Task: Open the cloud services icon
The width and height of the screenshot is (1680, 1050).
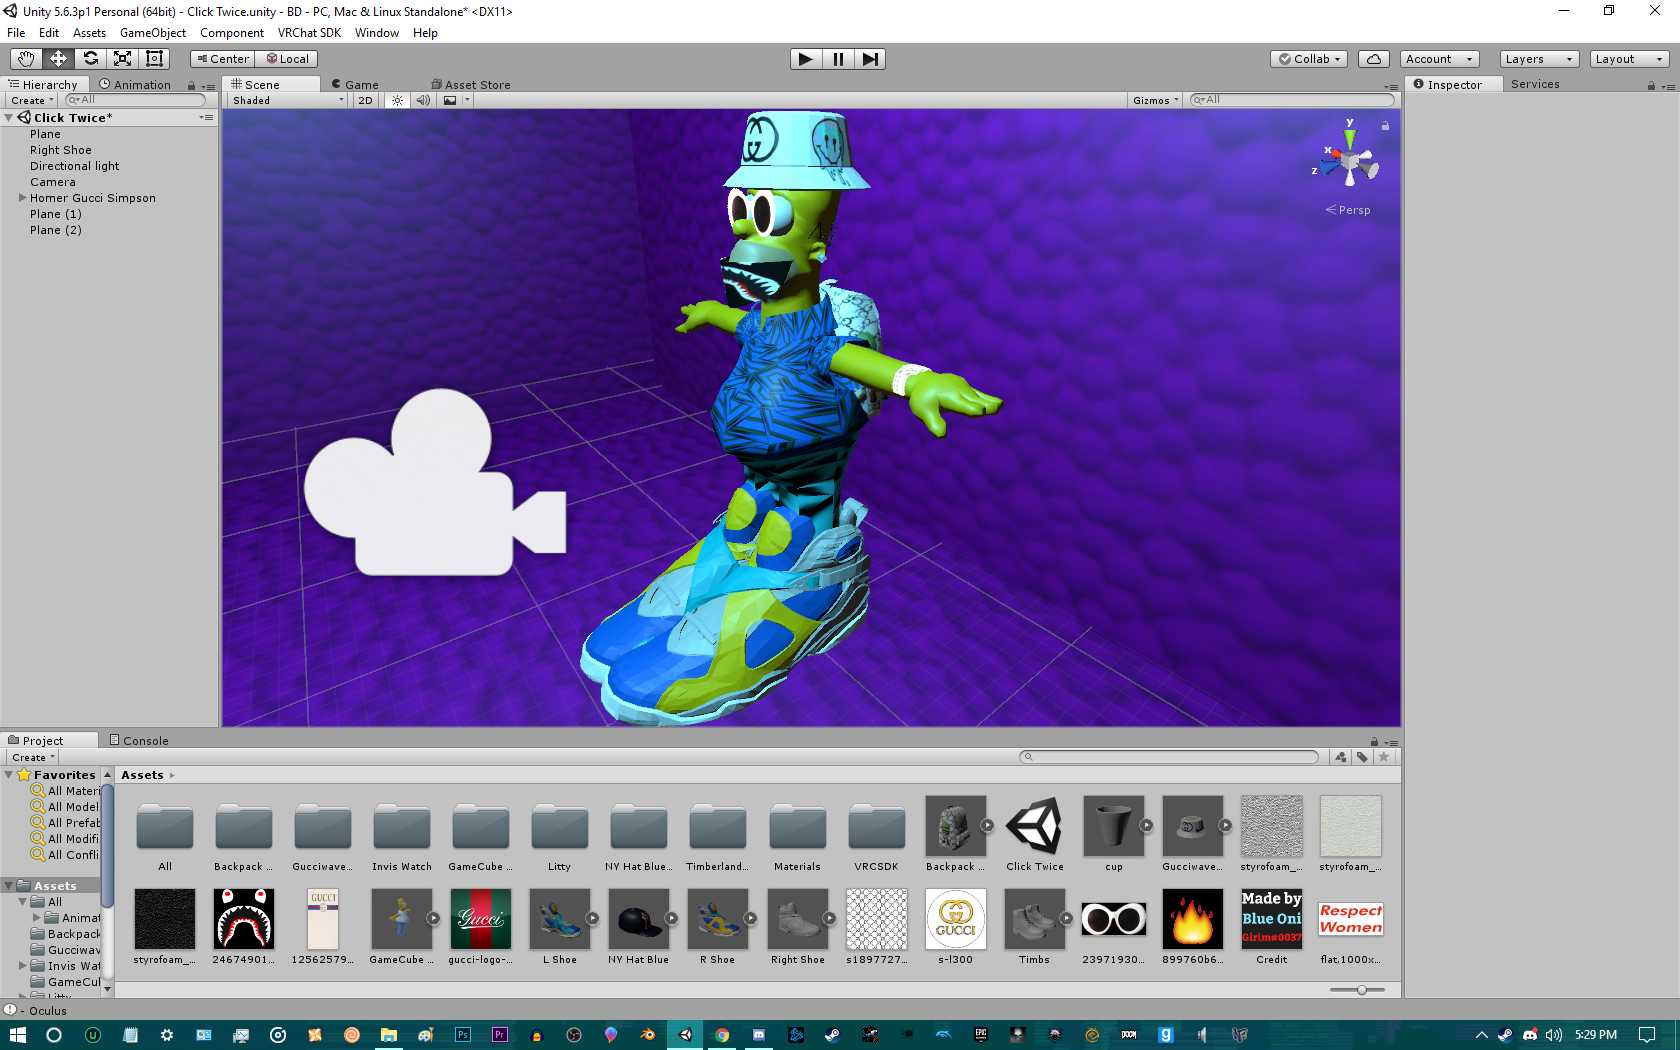Action: tap(1373, 59)
